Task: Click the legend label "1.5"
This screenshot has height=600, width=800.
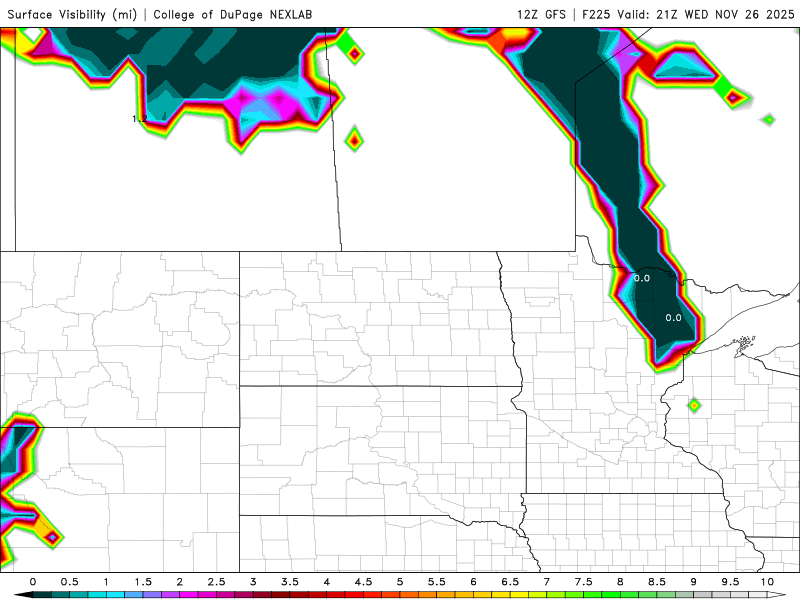Action: 143,582
